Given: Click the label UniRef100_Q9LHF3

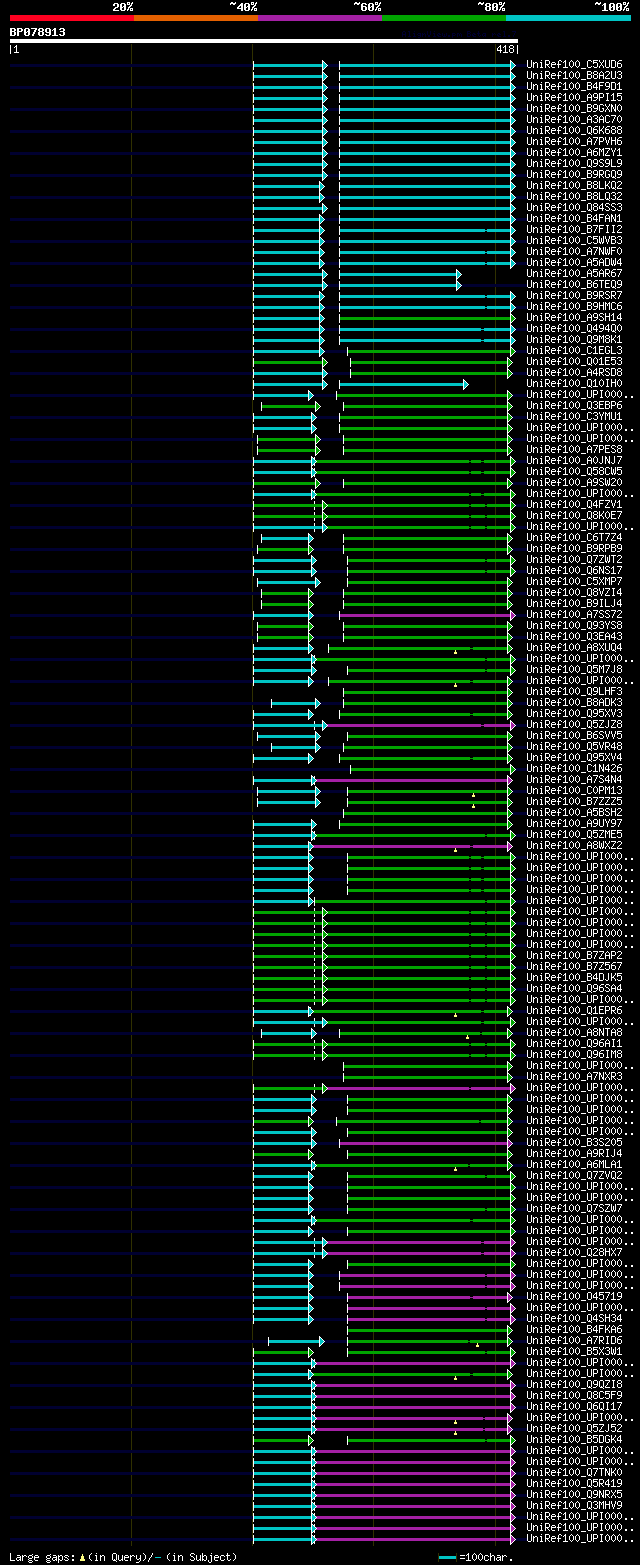Looking at the screenshot, I should coord(574,691).
